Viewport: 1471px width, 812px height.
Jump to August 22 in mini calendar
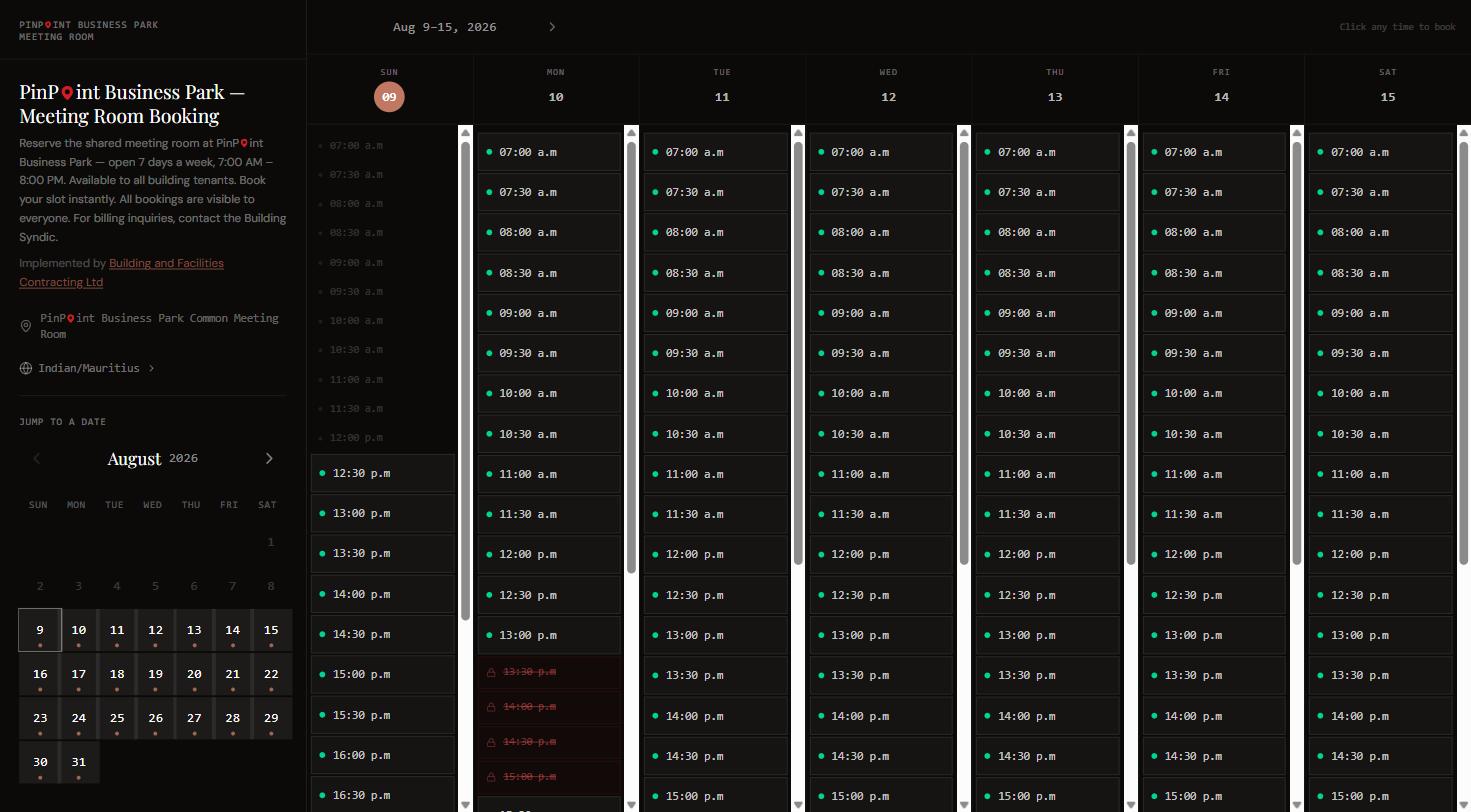[x=271, y=674]
